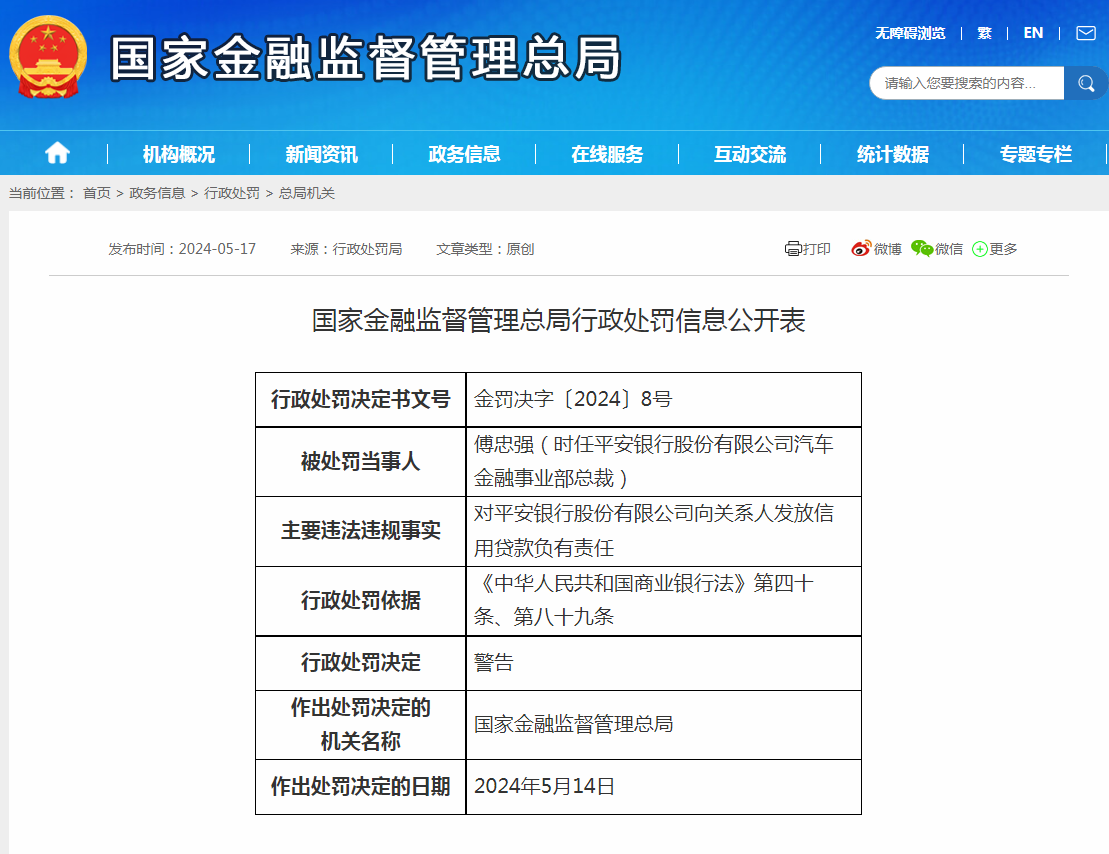1109x854 pixels.
Task: Click cell 金罚决字〔2024〕8号
Action: [x=663, y=400]
